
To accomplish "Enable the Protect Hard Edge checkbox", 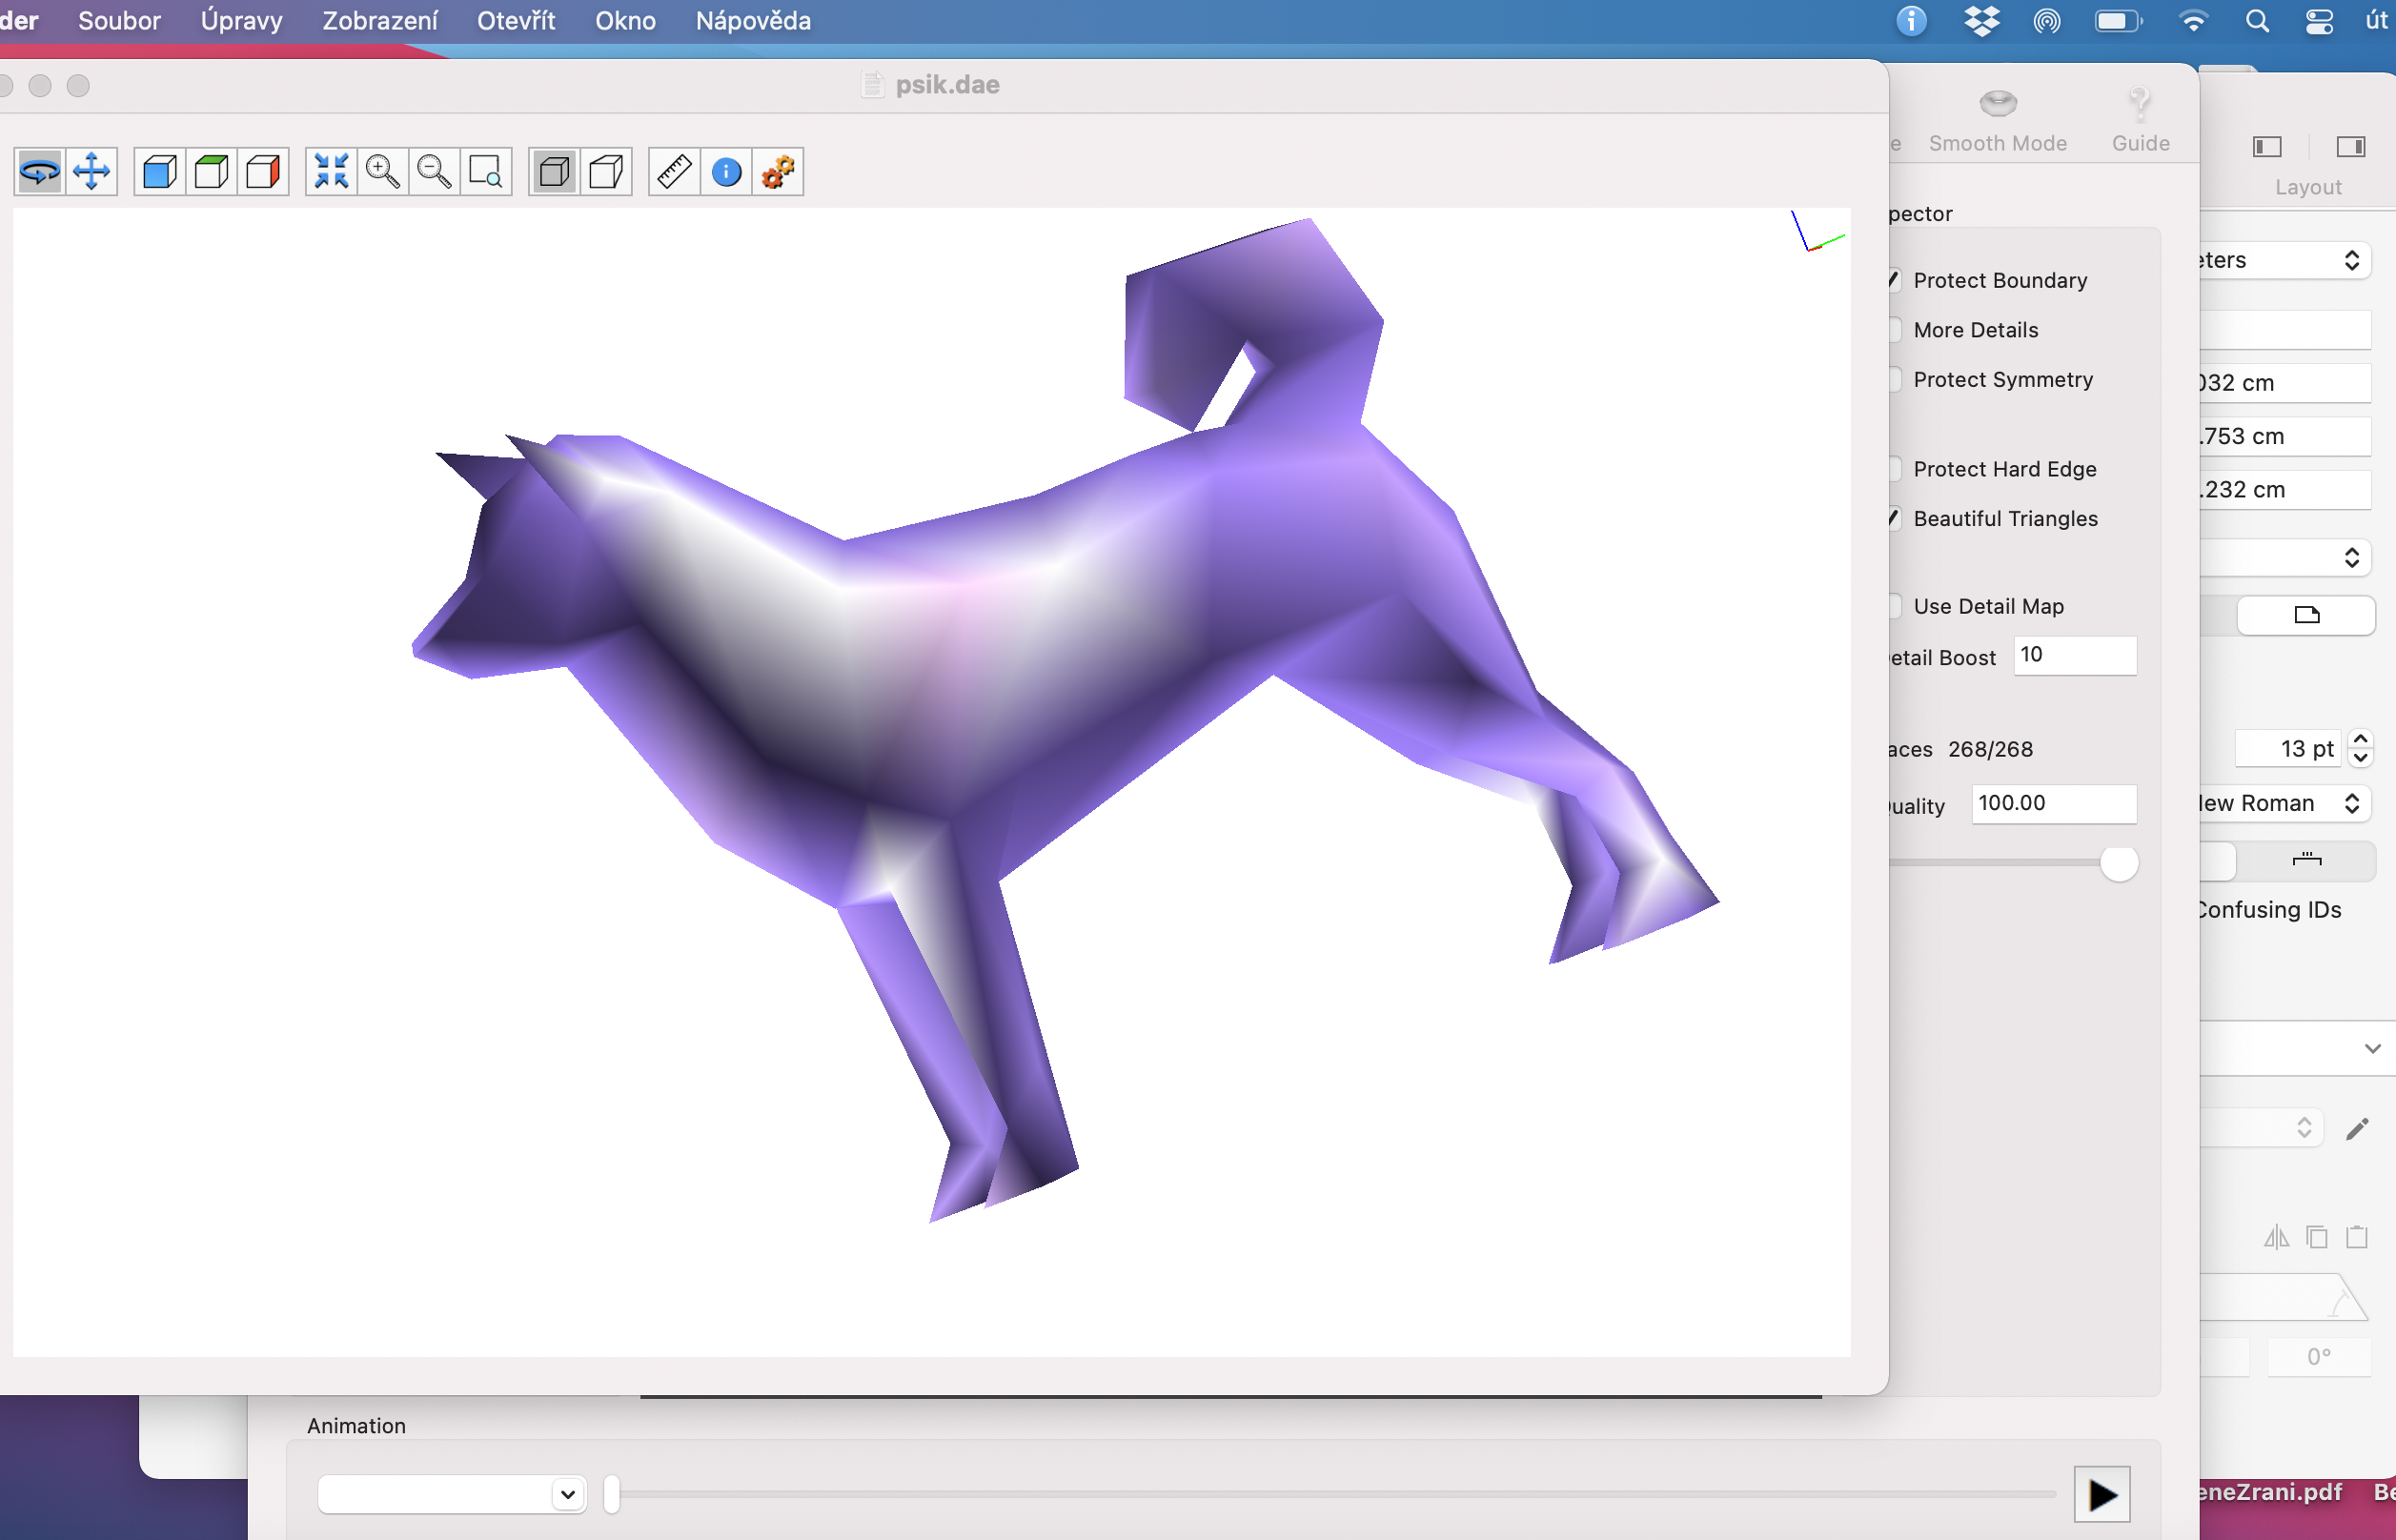I will coord(1893,469).
